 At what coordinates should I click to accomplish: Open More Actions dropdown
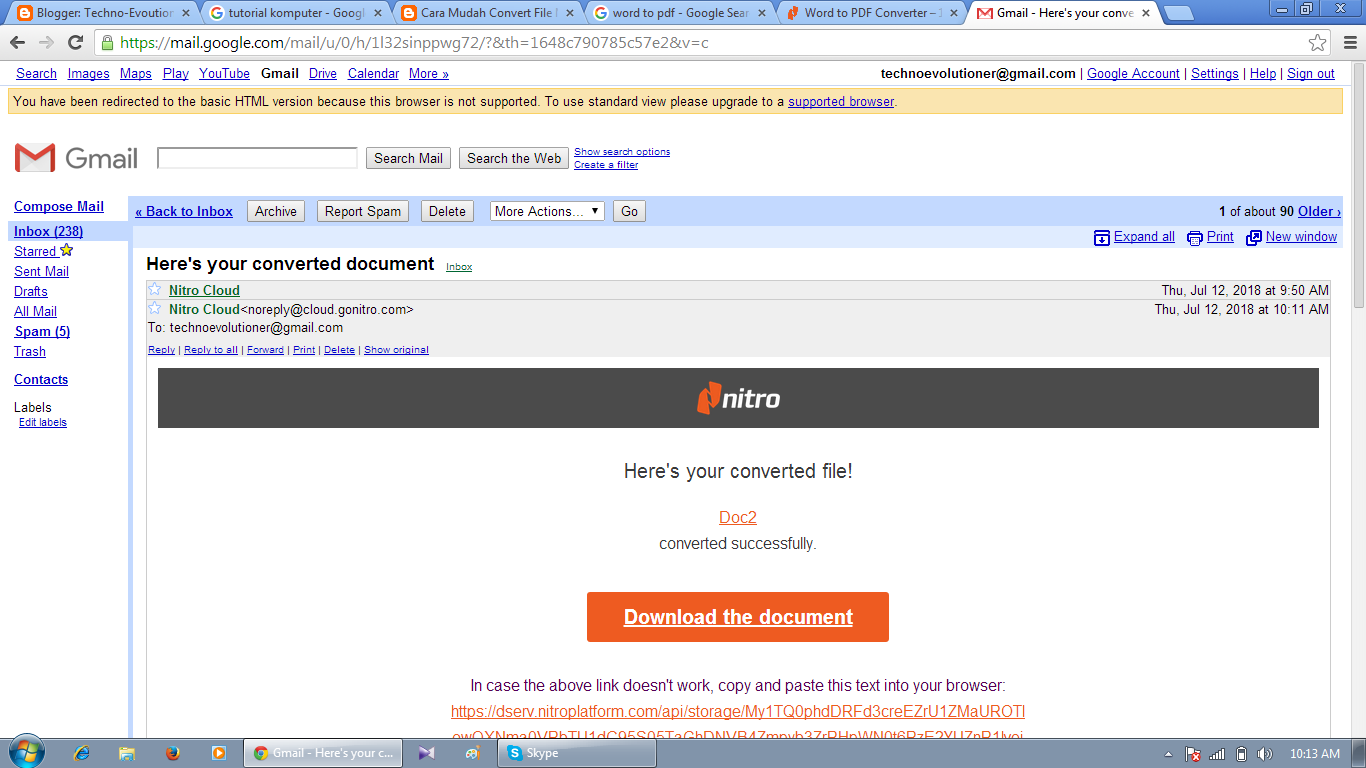pyautogui.click(x=547, y=211)
